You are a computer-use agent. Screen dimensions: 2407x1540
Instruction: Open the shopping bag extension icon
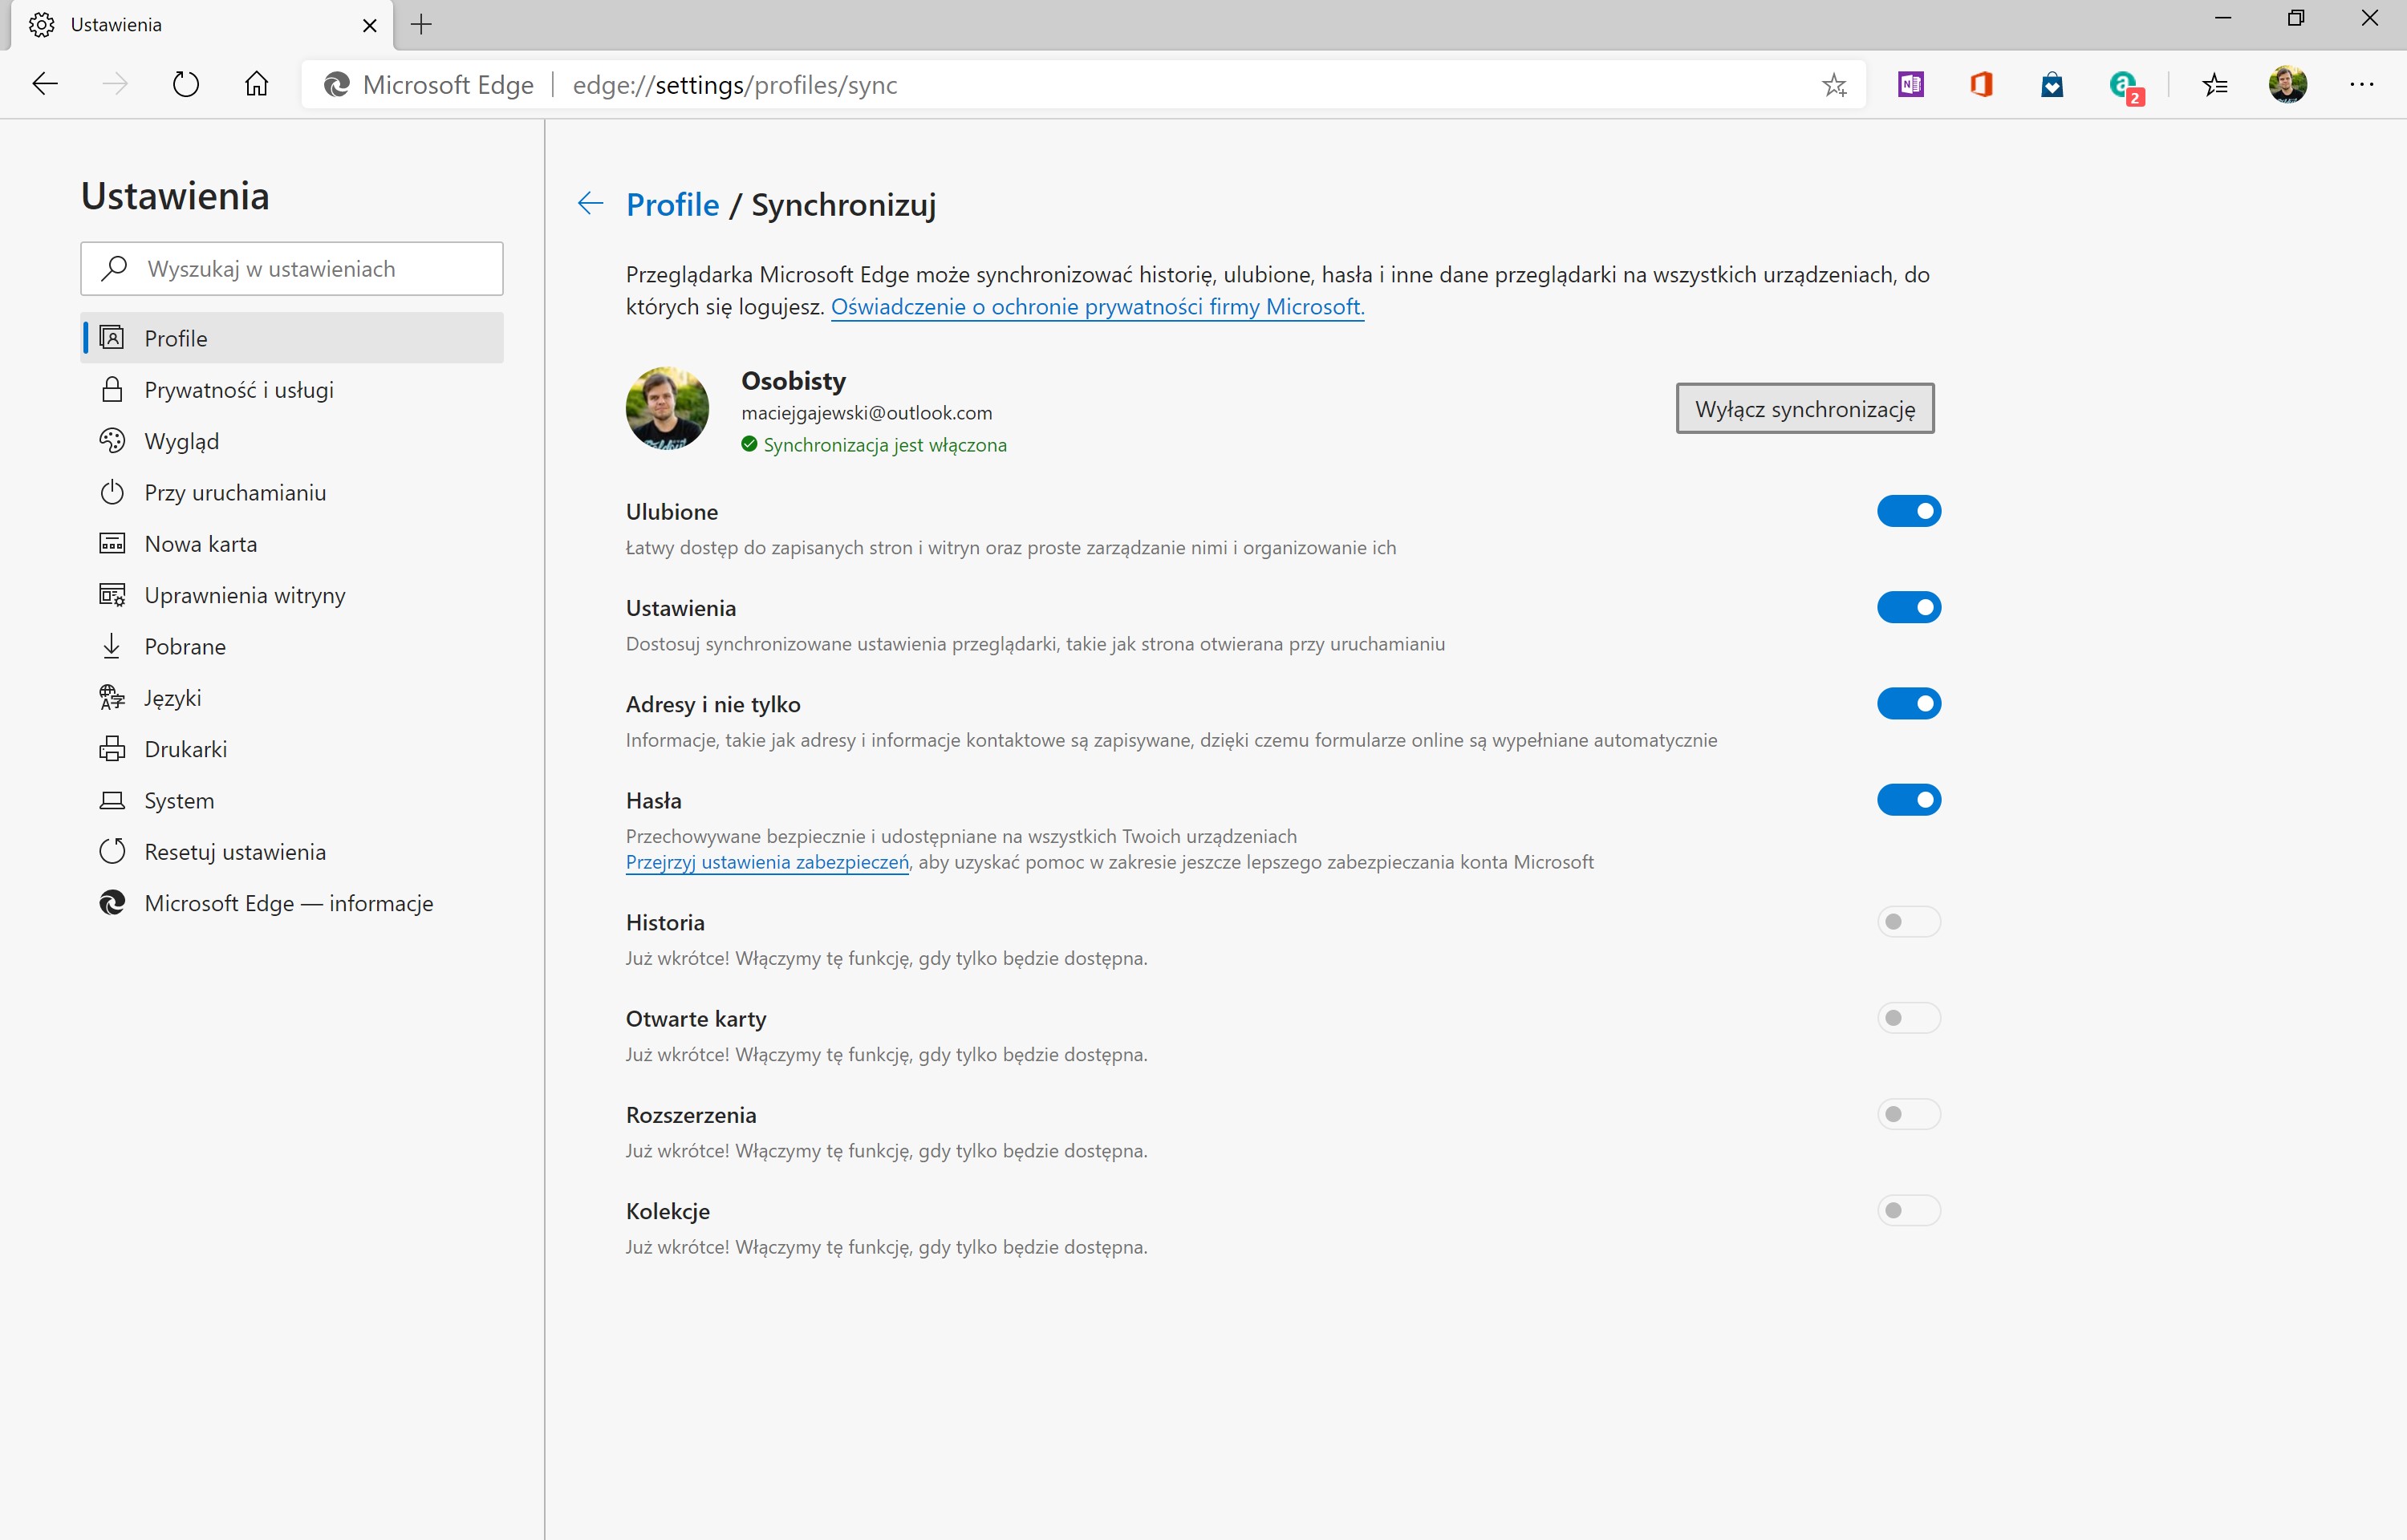click(2052, 84)
